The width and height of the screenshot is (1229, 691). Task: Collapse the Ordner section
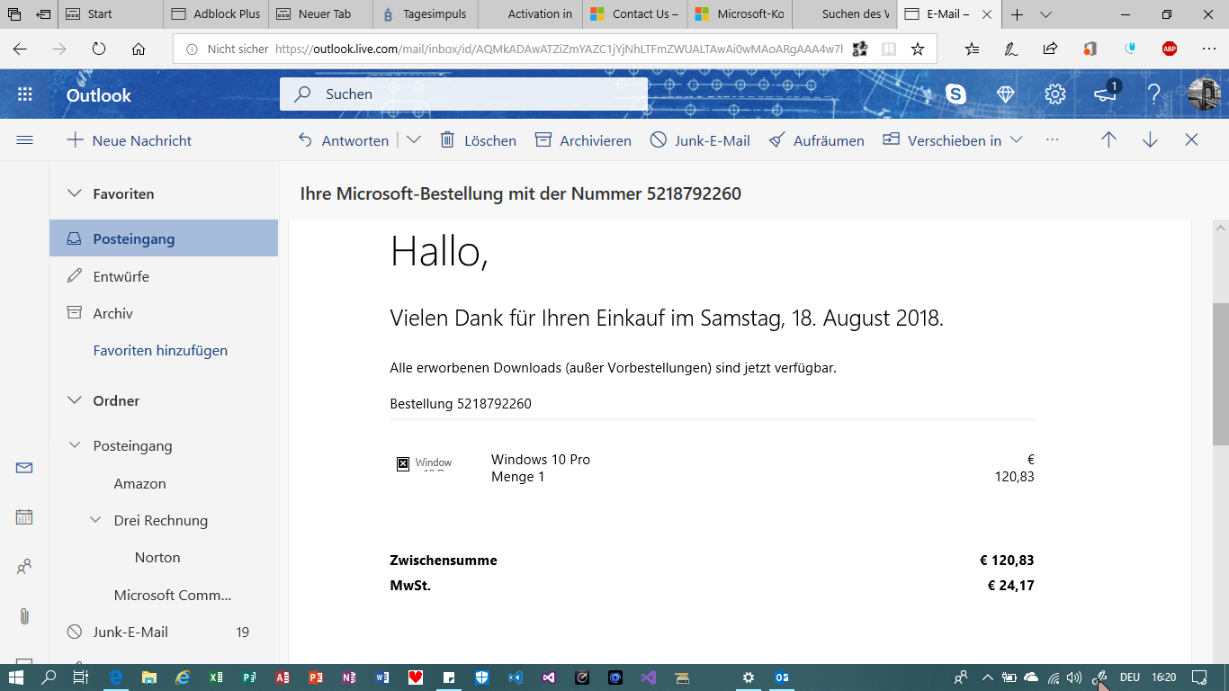[74, 400]
